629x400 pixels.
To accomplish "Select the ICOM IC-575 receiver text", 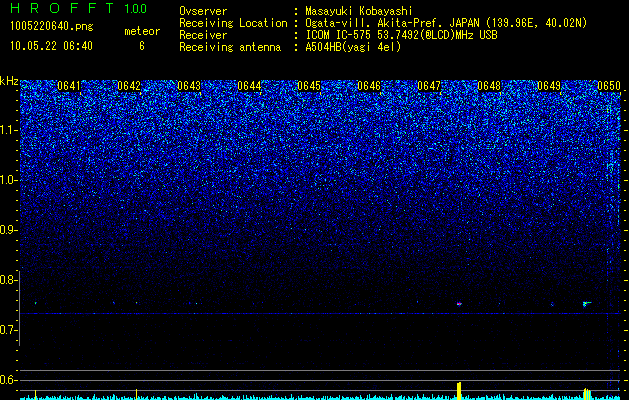I will point(401,35).
